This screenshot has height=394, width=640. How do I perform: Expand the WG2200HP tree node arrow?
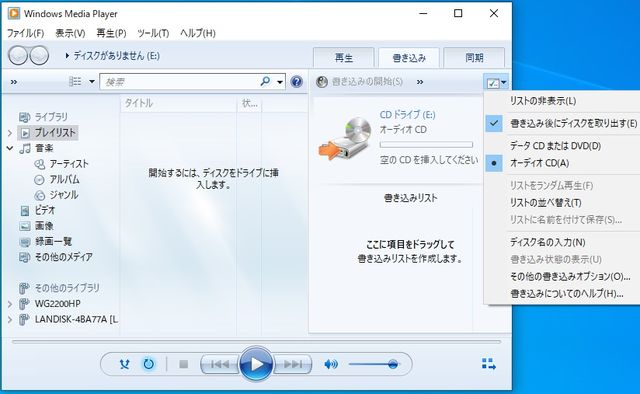point(10,304)
